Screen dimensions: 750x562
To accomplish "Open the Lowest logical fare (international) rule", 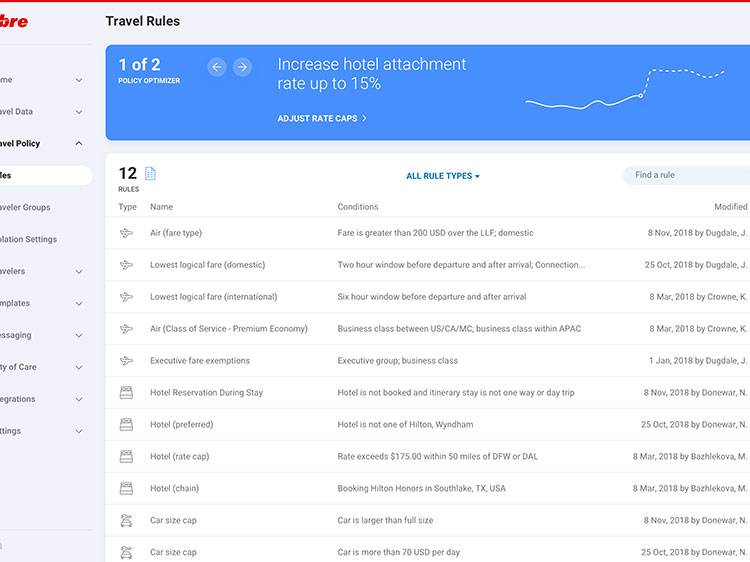I will pyautogui.click(x=213, y=297).
